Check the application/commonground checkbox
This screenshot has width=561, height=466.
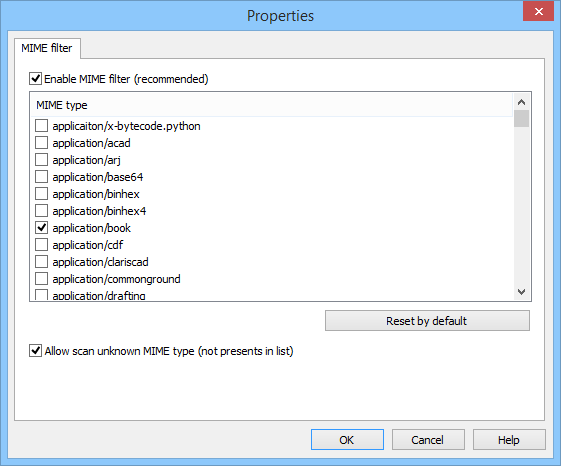[42, 279]
